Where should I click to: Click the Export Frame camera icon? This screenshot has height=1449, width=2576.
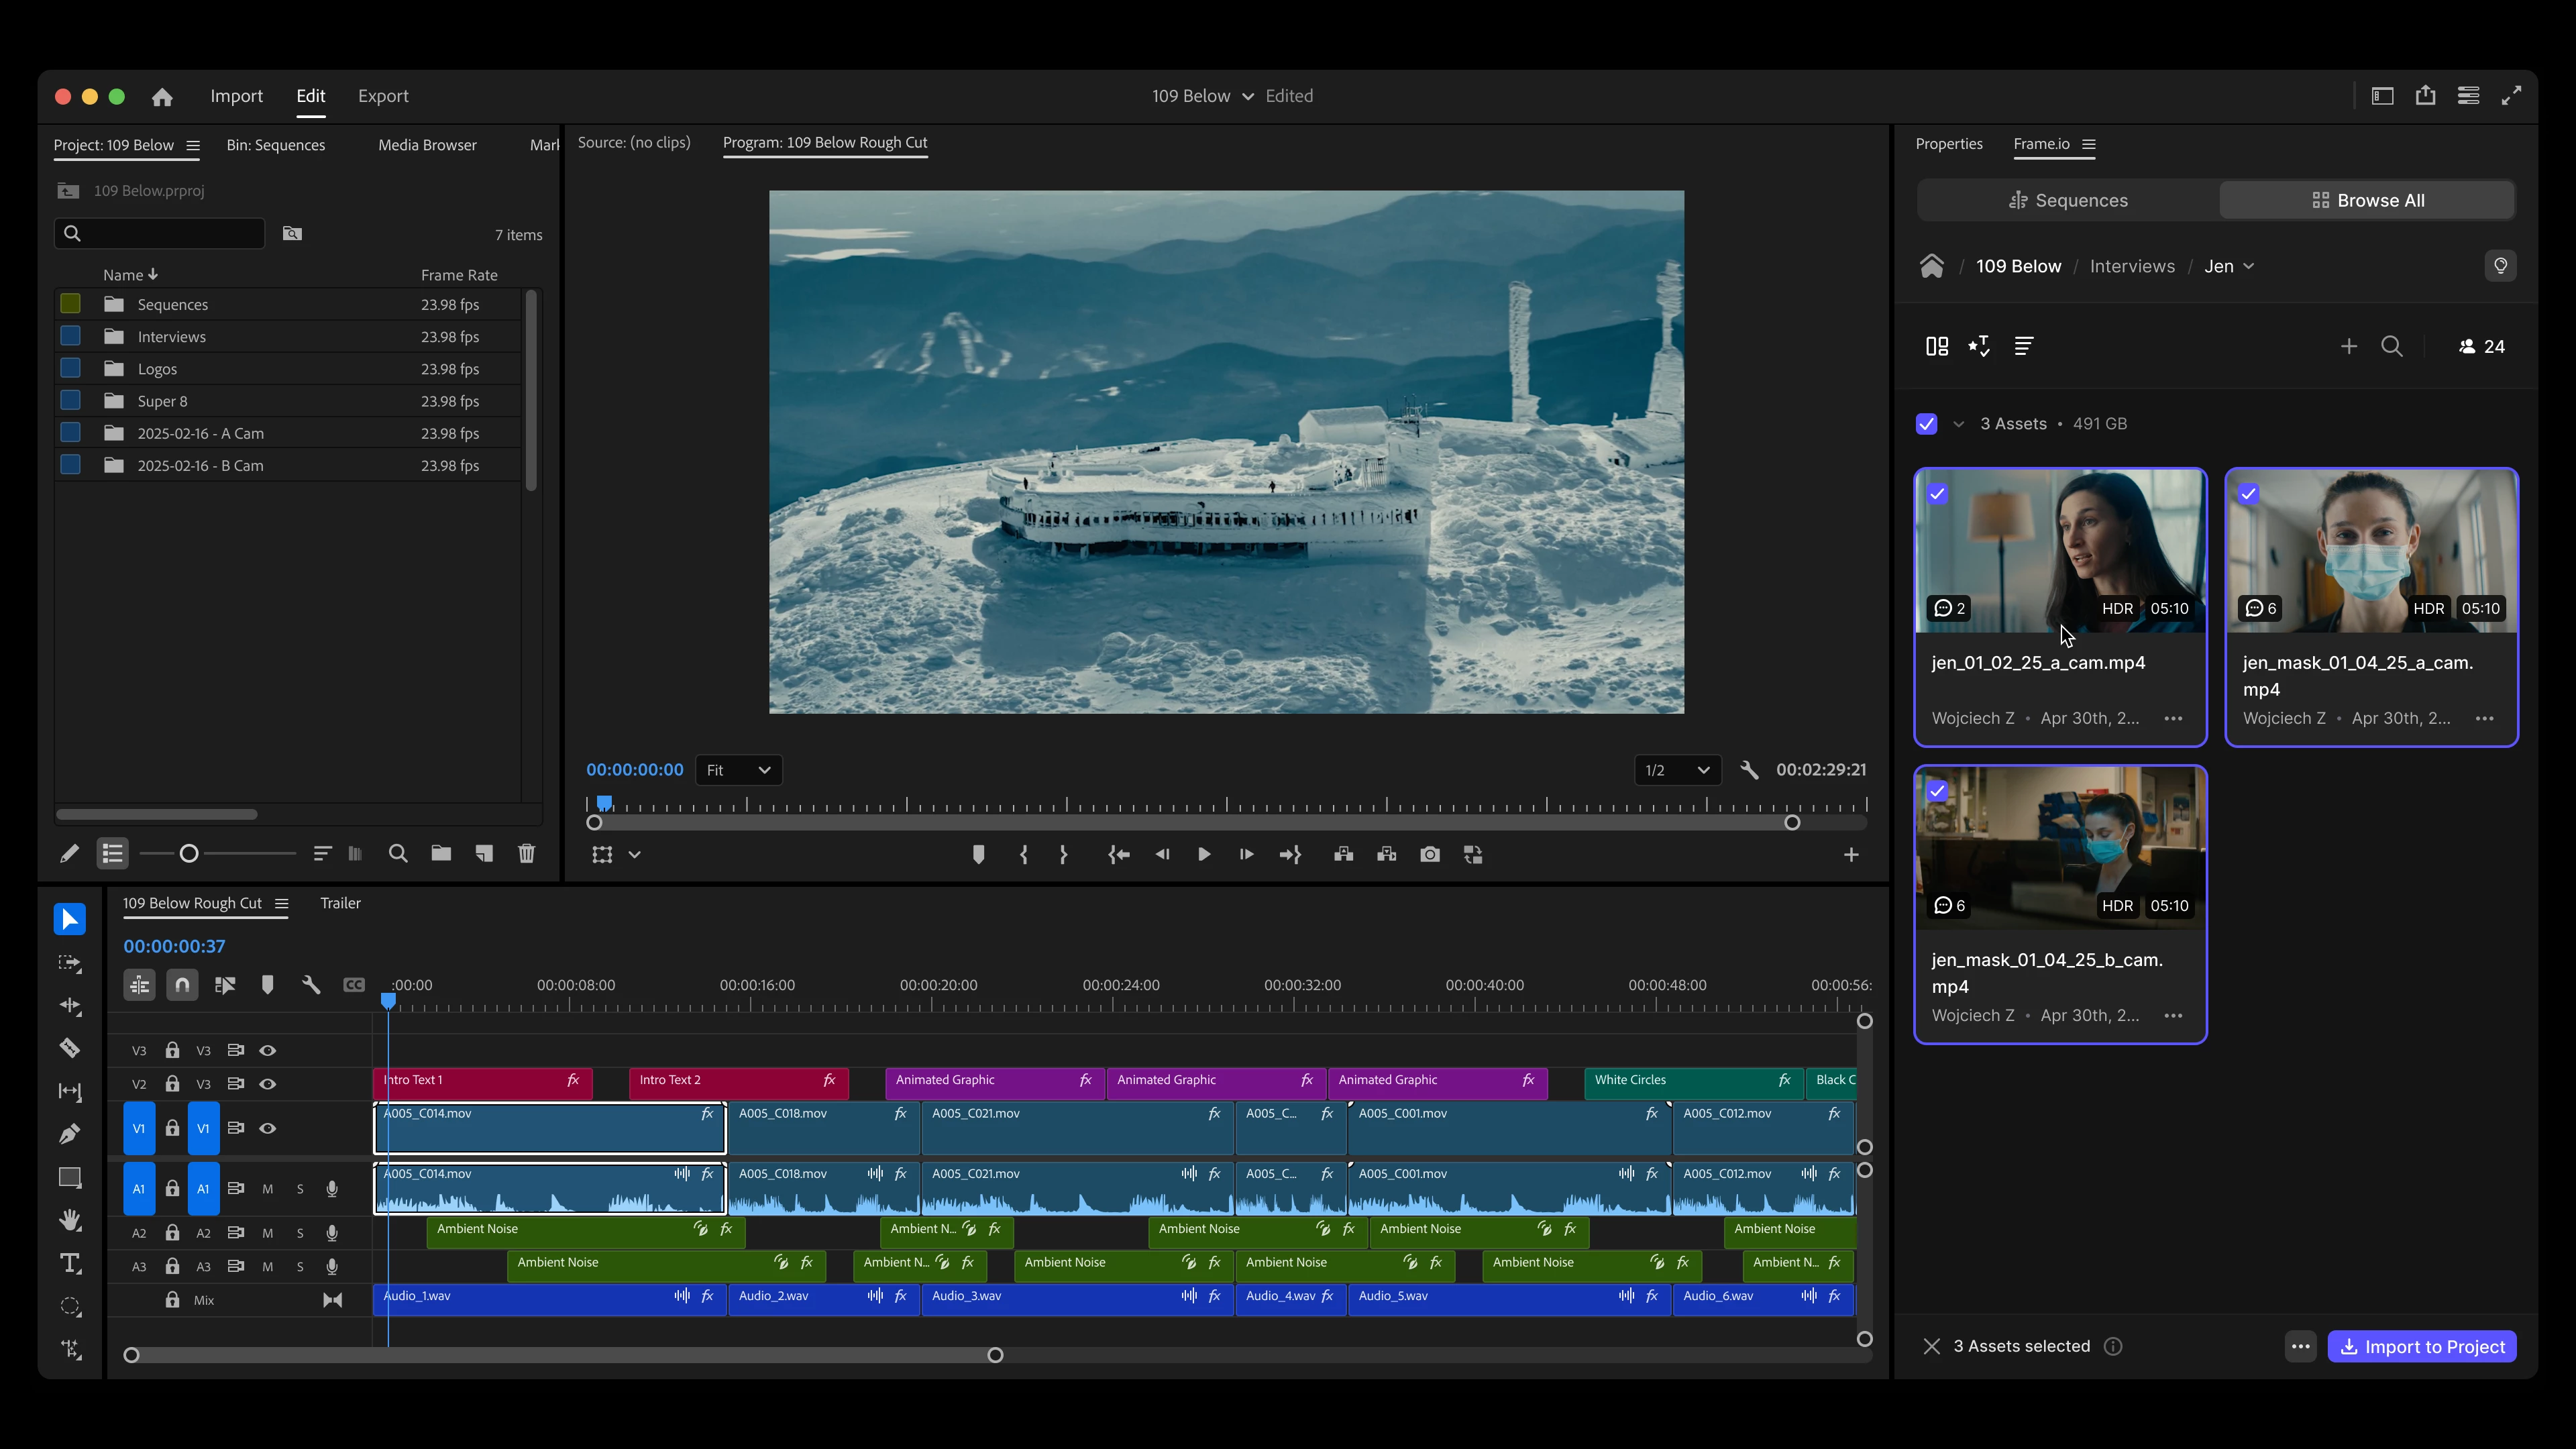1430,855
